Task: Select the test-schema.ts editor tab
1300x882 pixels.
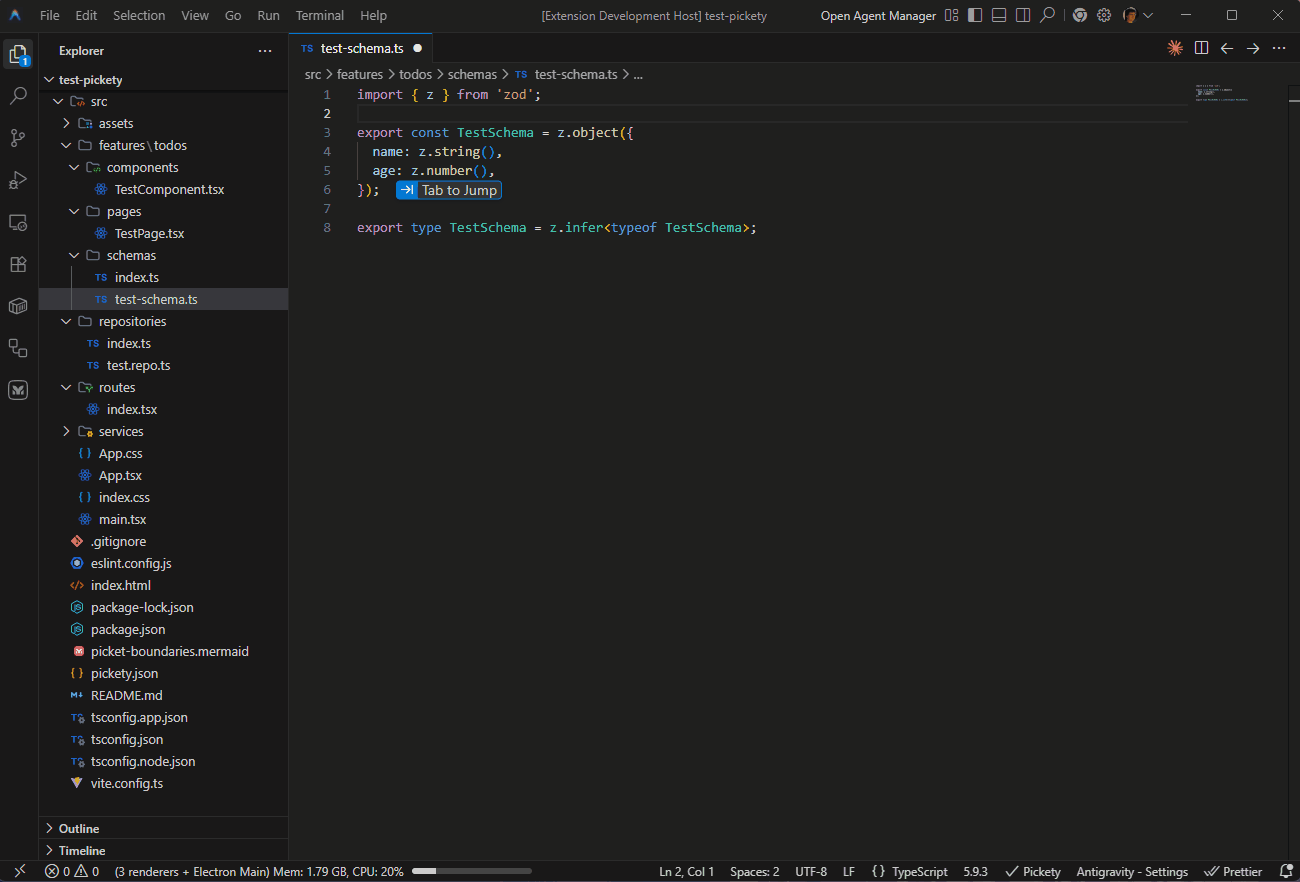Action: coord(361,48)
